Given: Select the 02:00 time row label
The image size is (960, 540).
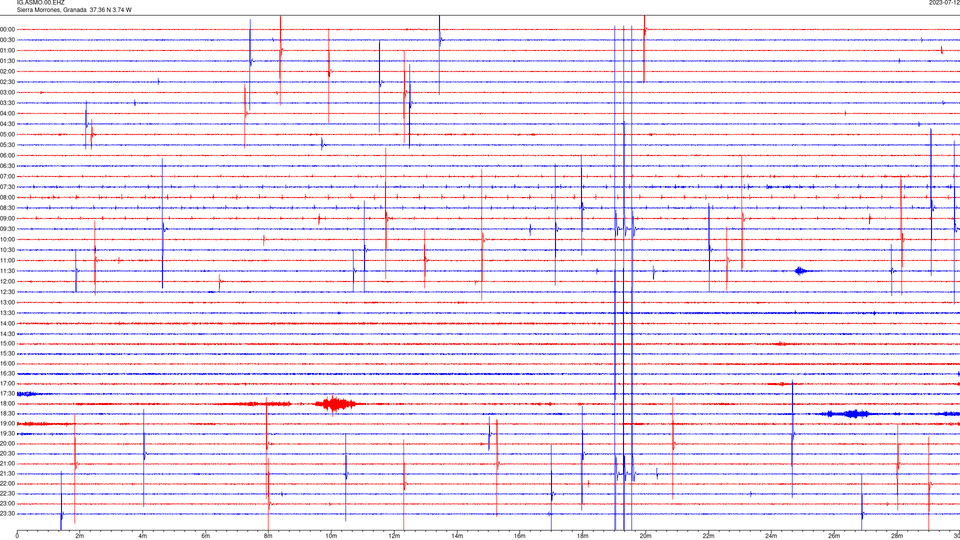Looking at the screenshot, I should (7, 71).
